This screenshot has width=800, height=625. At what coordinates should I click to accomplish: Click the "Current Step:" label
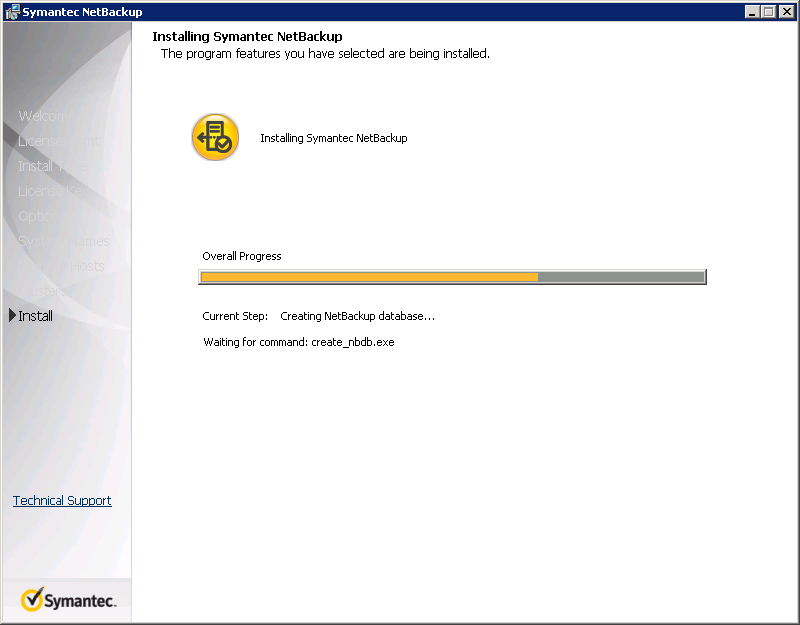(x=235, y=316)
